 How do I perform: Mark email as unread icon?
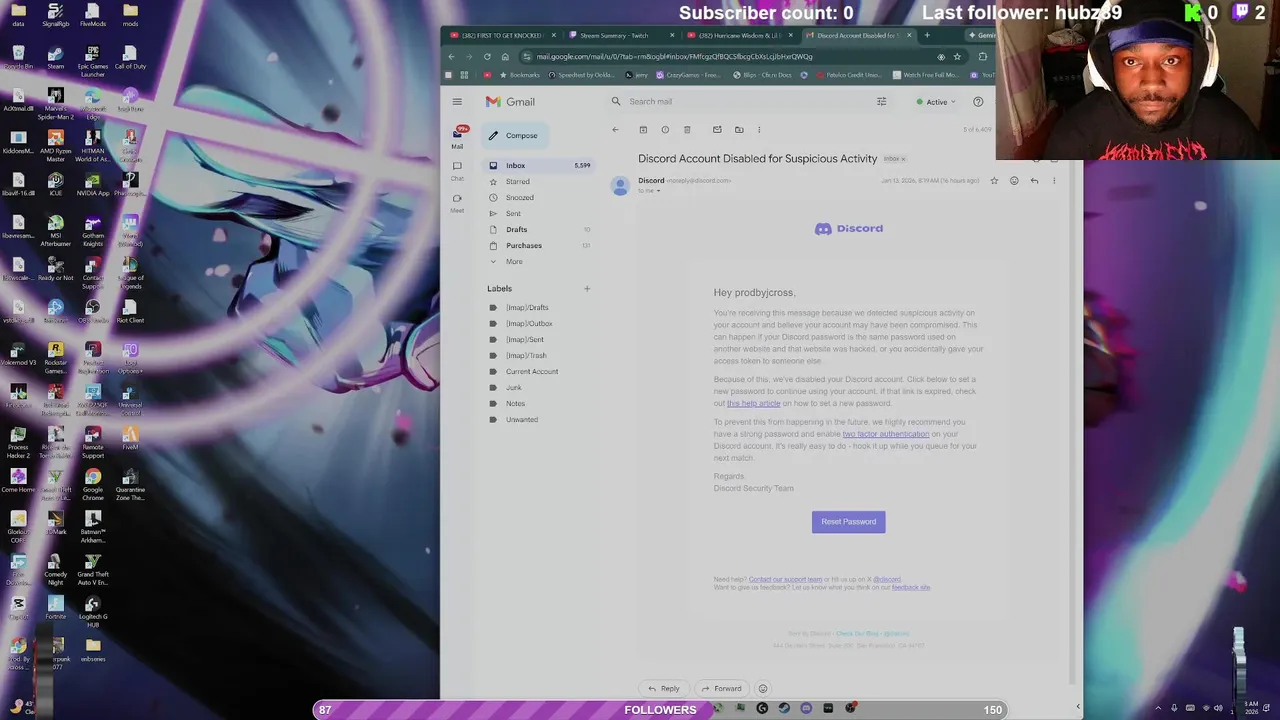pyautogui.click(x=717, y=129)
